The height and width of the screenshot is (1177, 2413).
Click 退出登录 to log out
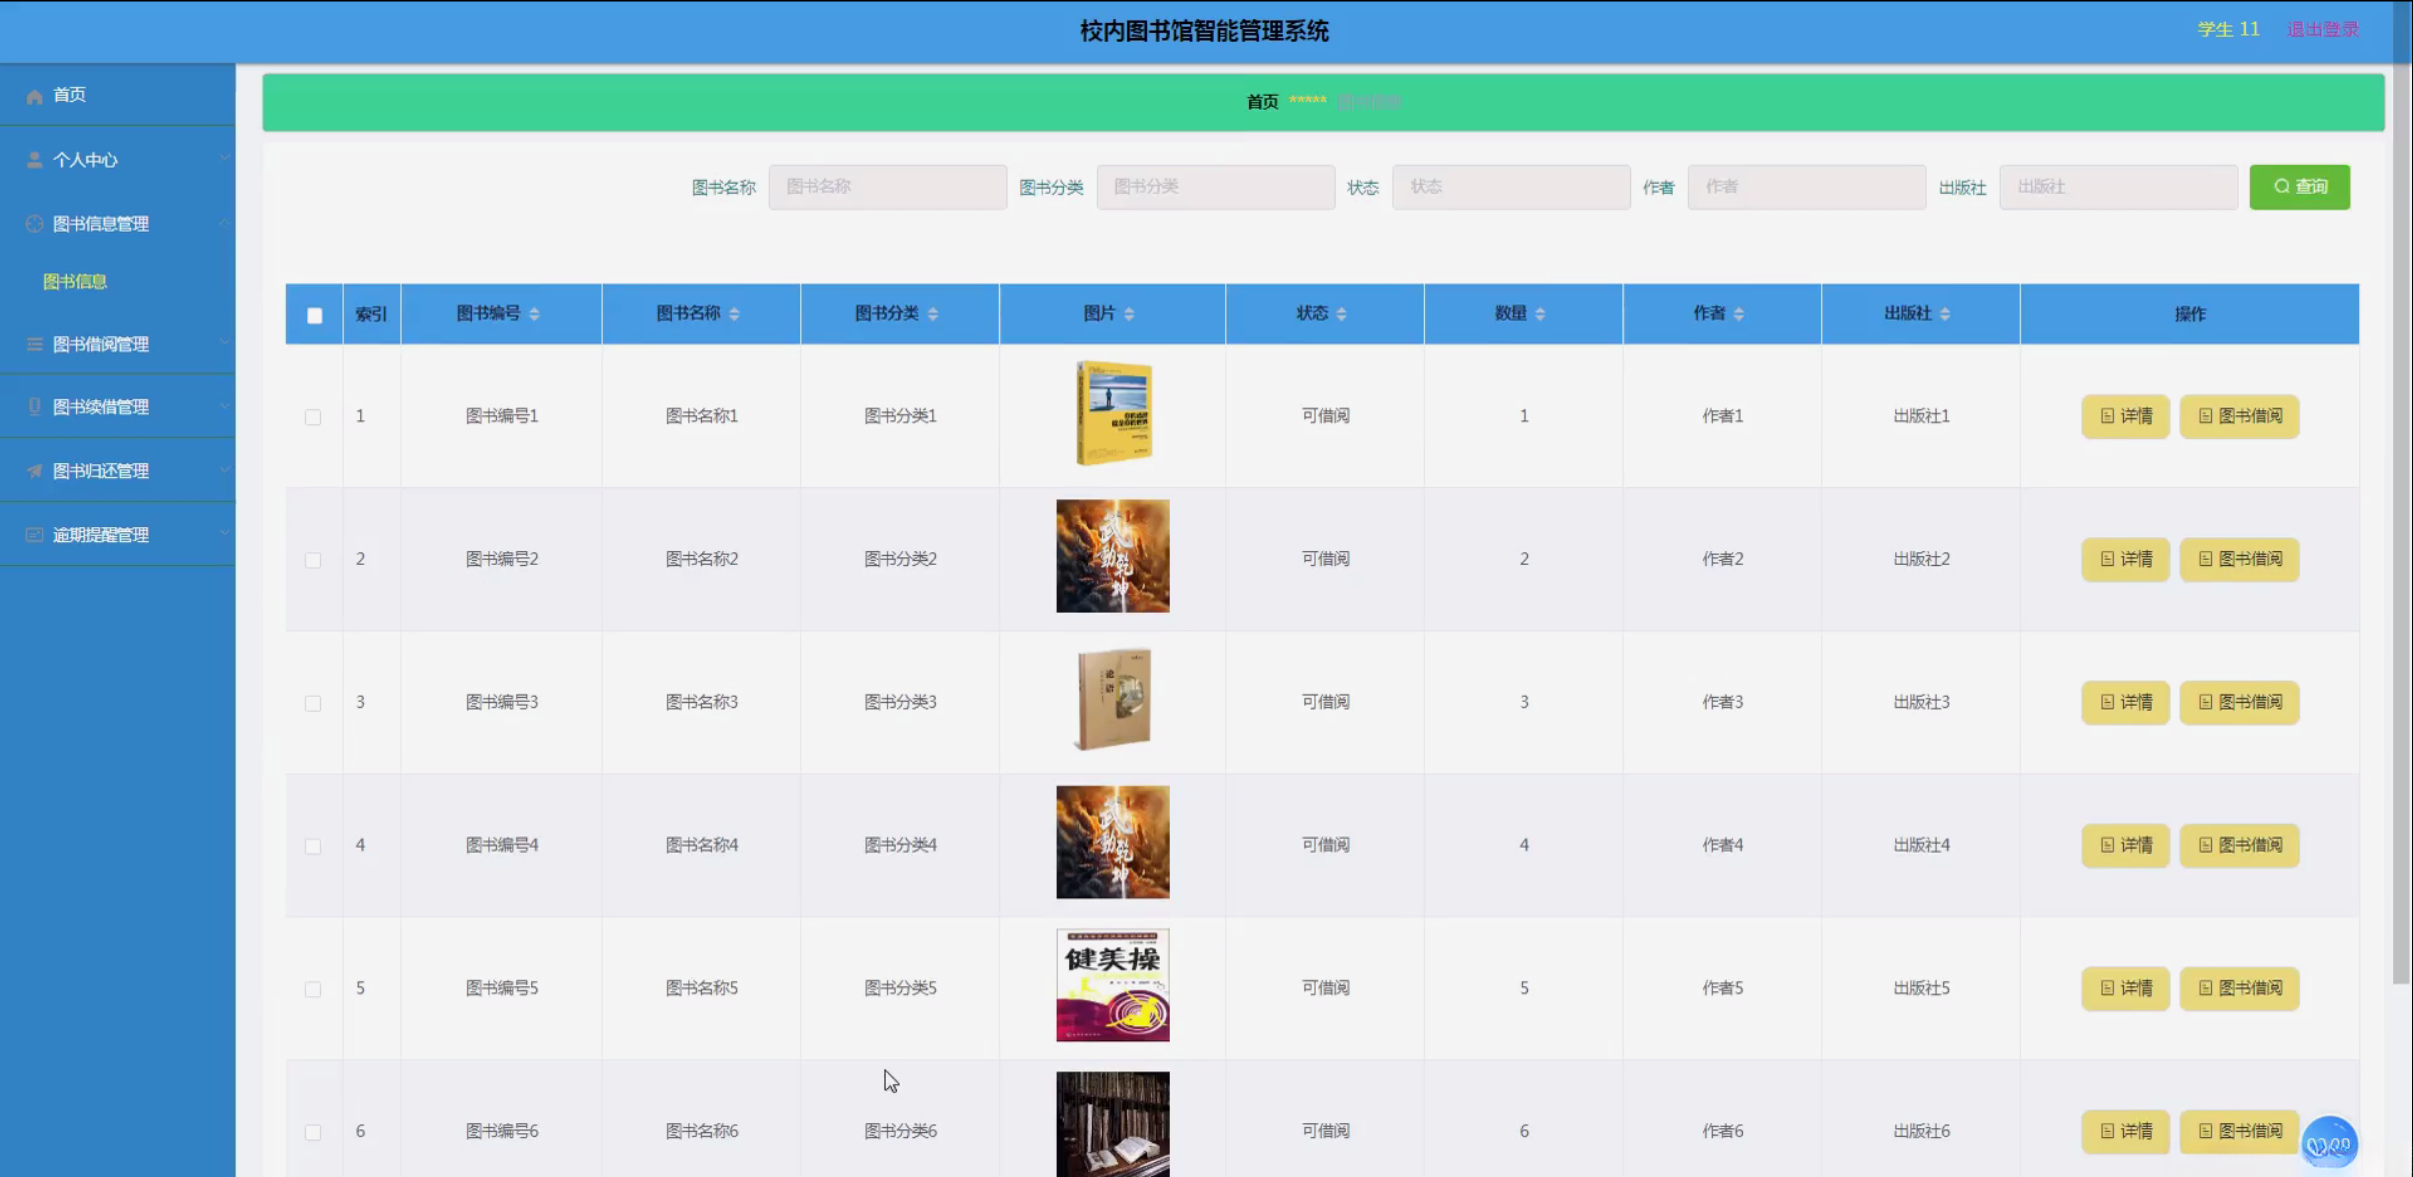[2322, 30]
